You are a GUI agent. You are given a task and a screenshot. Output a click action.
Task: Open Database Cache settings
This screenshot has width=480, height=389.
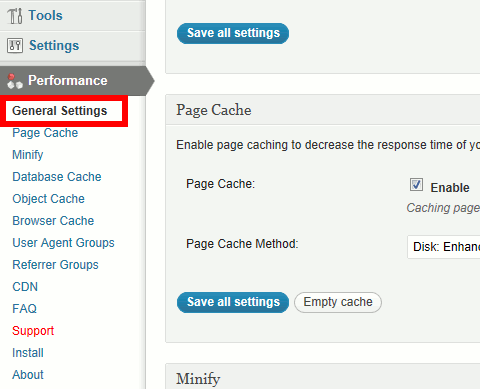click(57, 177)
